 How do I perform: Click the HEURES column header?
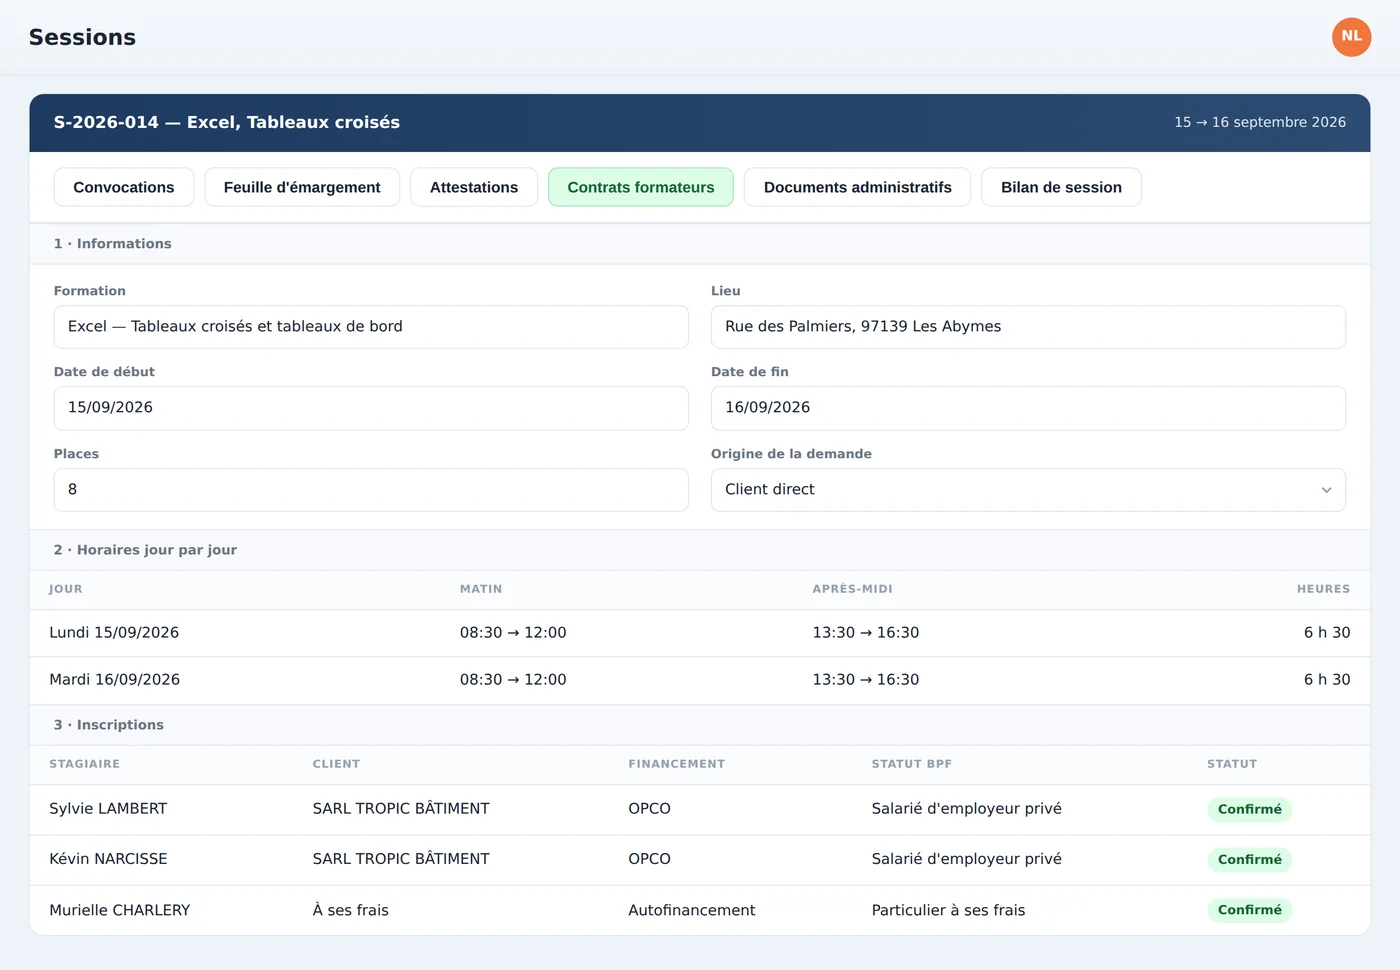(1323, 589)
